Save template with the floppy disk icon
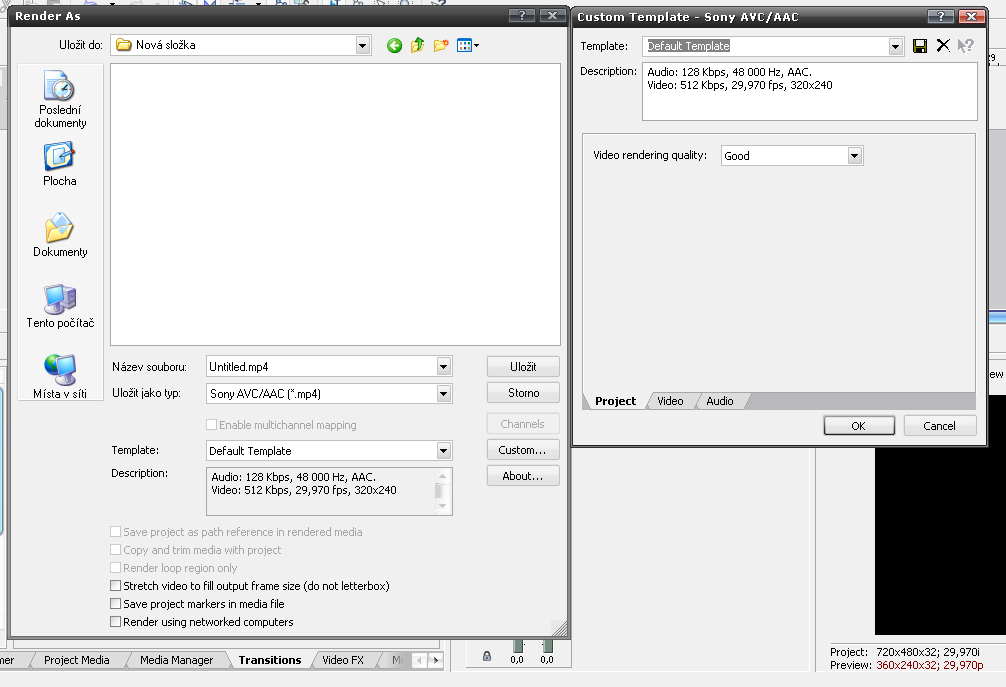The image size is (1006, 687). coord(920,46)
